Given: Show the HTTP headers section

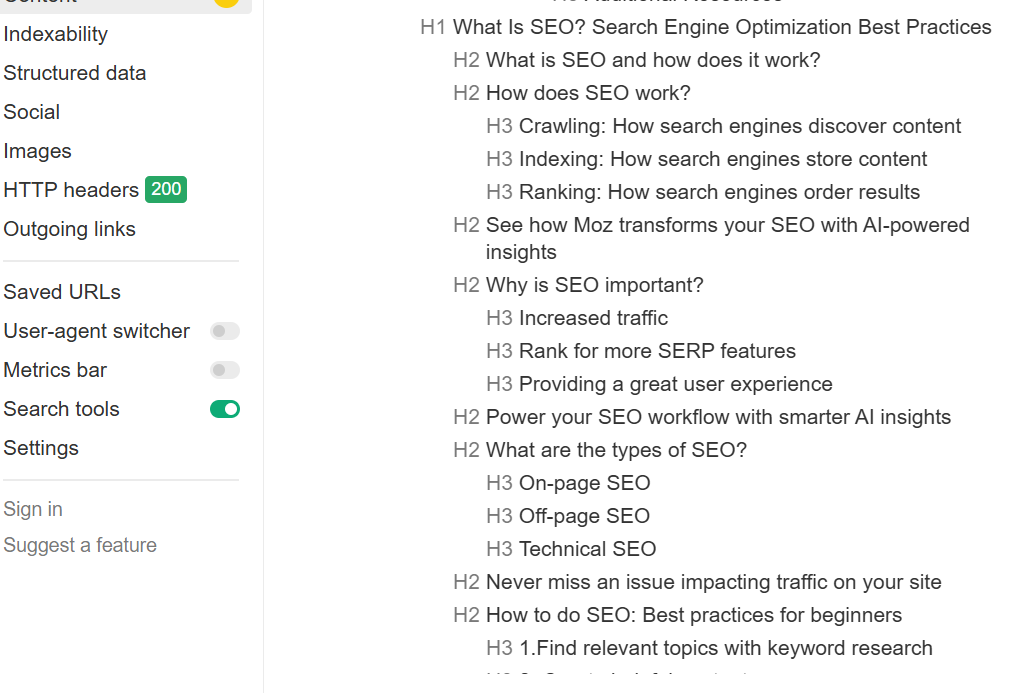Looking at the screenshot, I should click(71, 190).
